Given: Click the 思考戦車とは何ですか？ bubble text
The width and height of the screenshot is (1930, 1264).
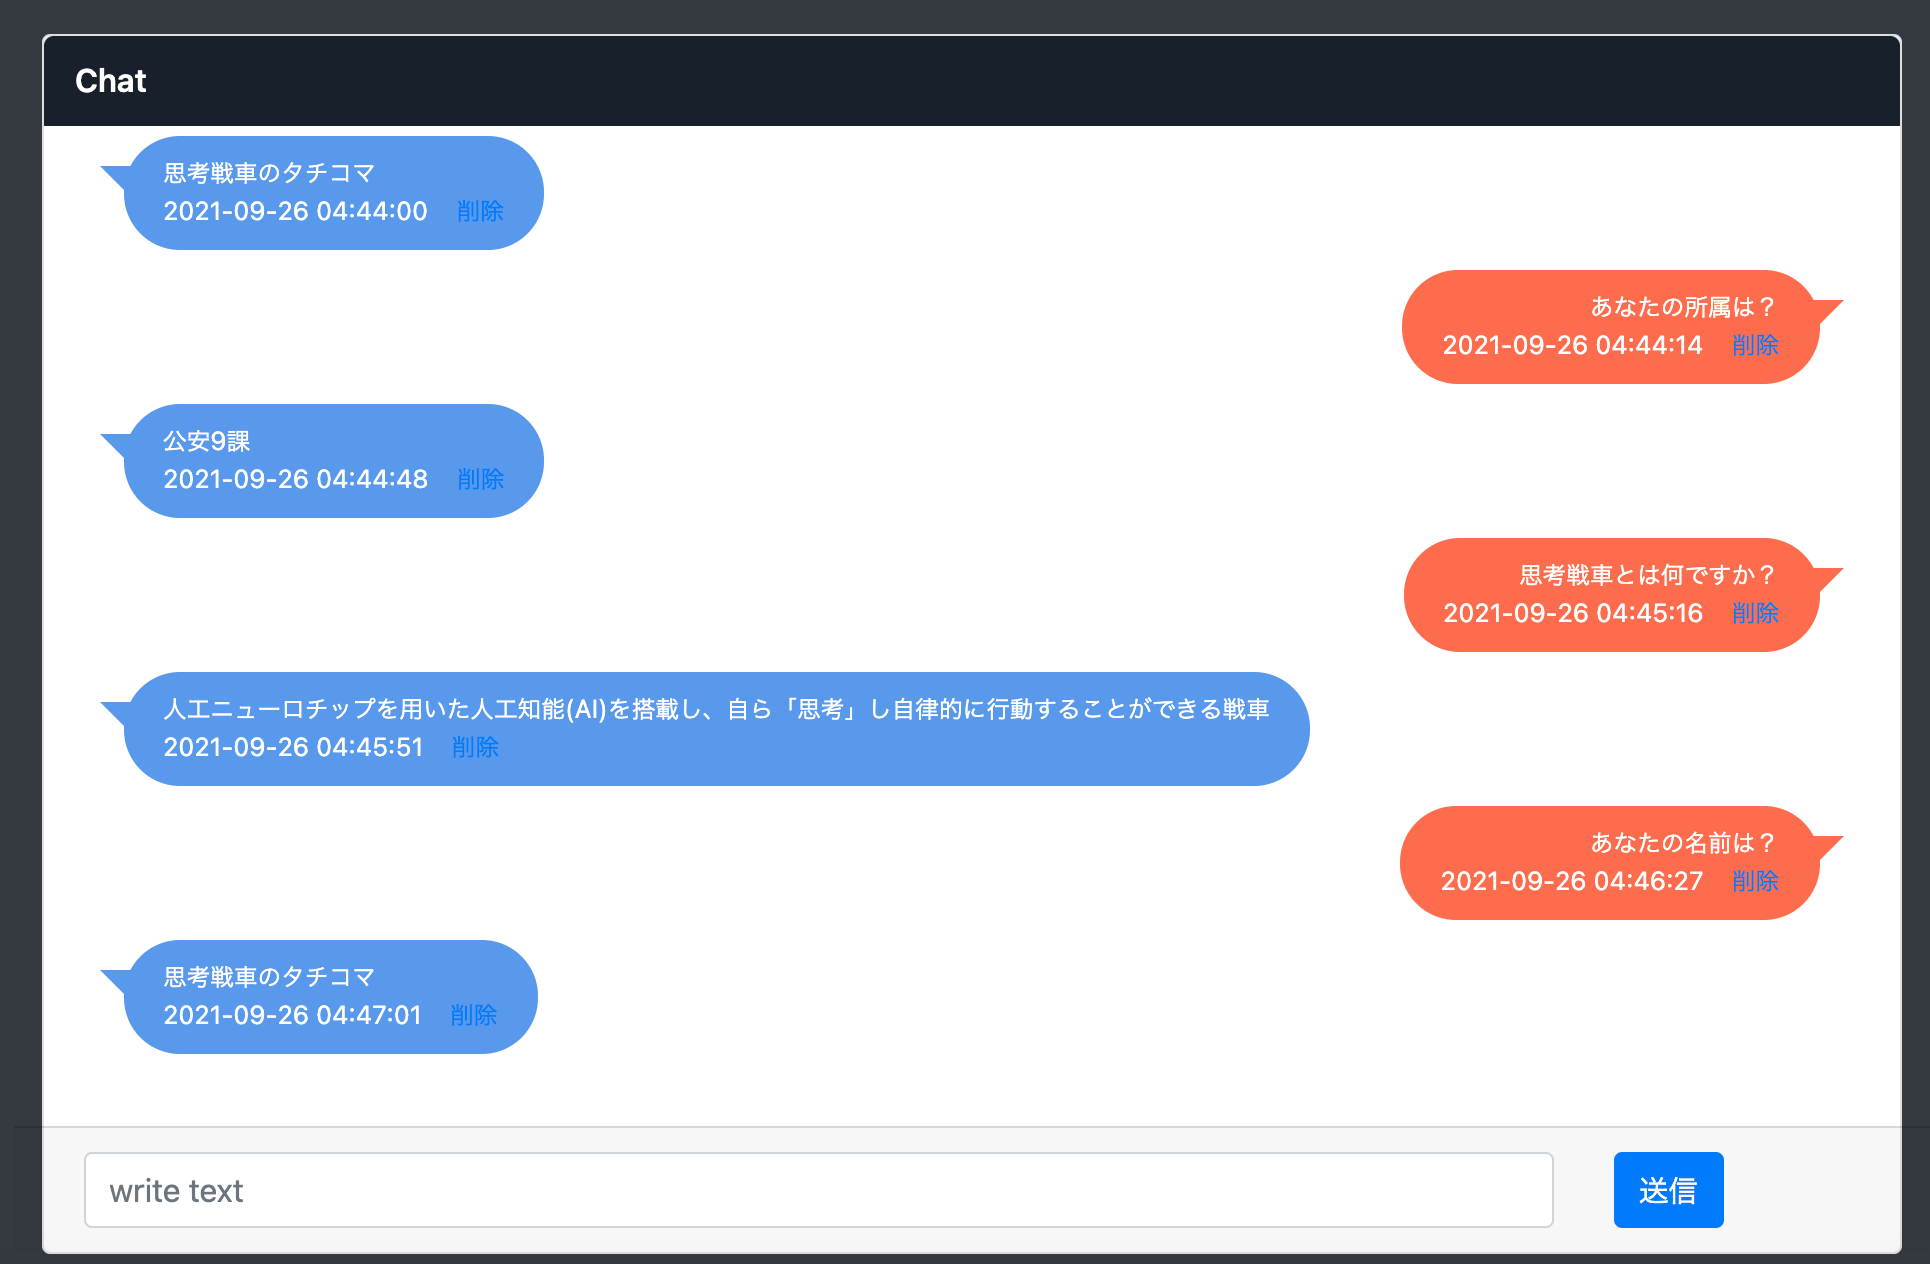Looking at the screenshot, I should pos(1649,575).
